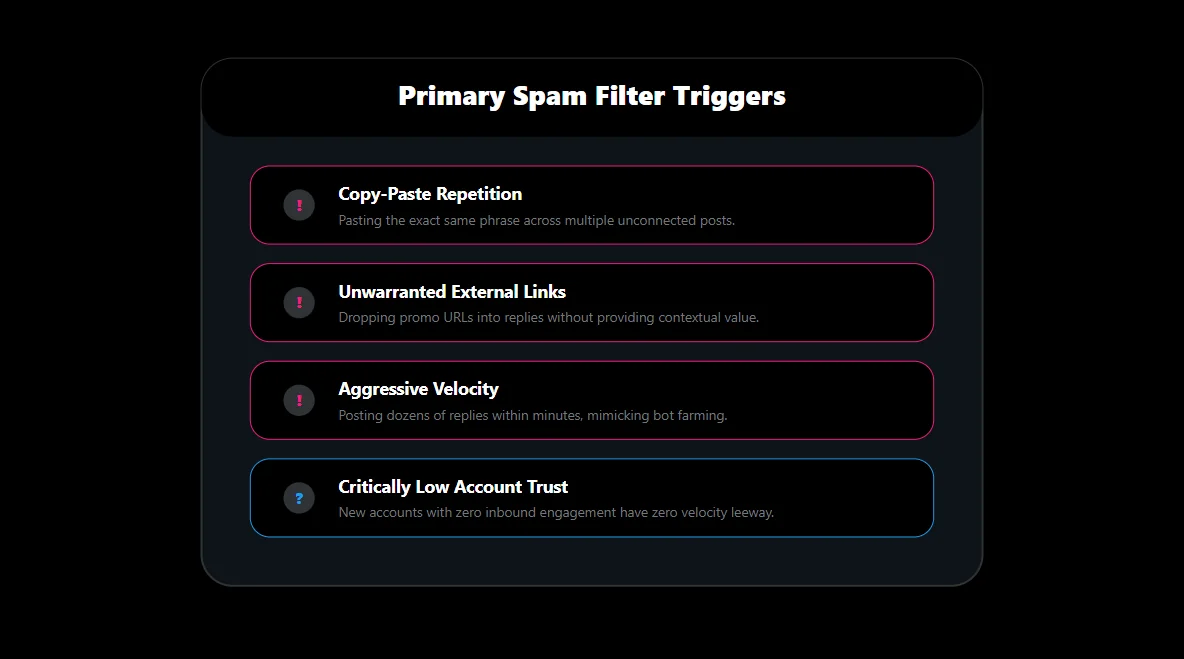Viewport: 1184px width, 659px height.
Task: Click the Aggressive Velocity heading
Action: pyautogui.click(x=418, y=389)
